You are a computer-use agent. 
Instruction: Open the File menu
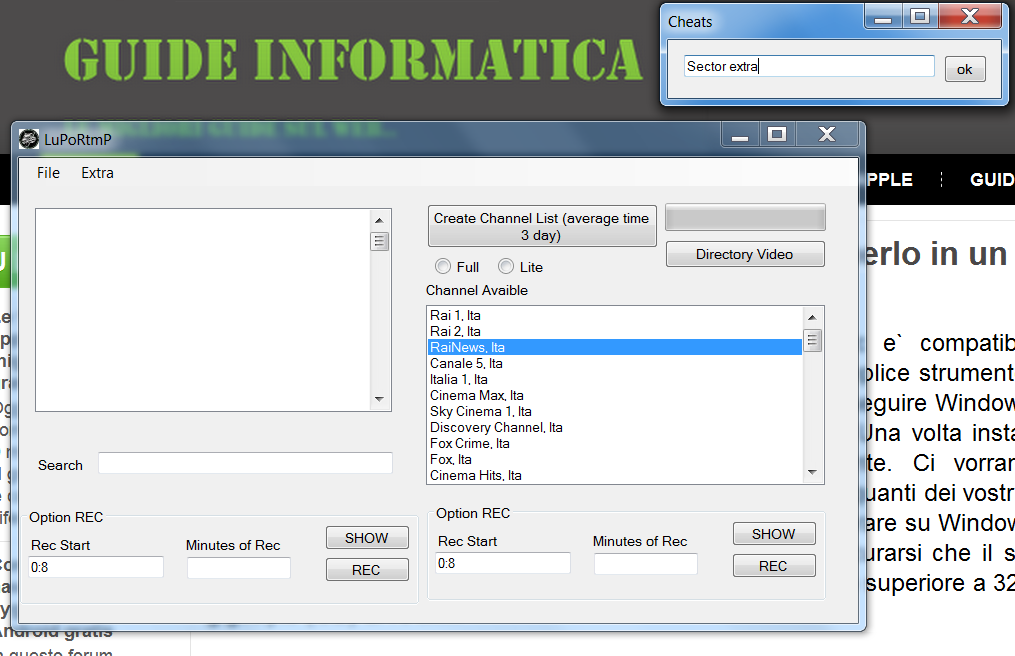coord(49,173)
